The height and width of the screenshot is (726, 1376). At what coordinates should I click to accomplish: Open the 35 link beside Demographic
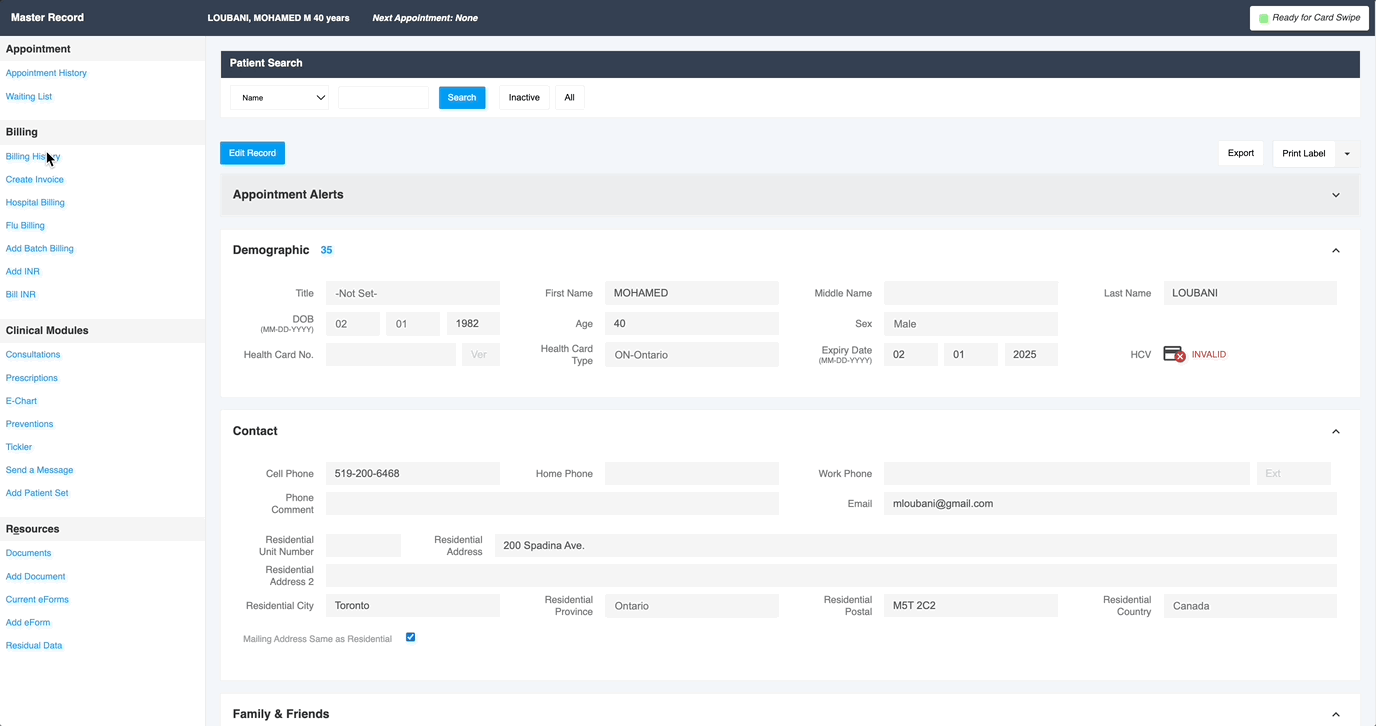(x=326, y=250)
